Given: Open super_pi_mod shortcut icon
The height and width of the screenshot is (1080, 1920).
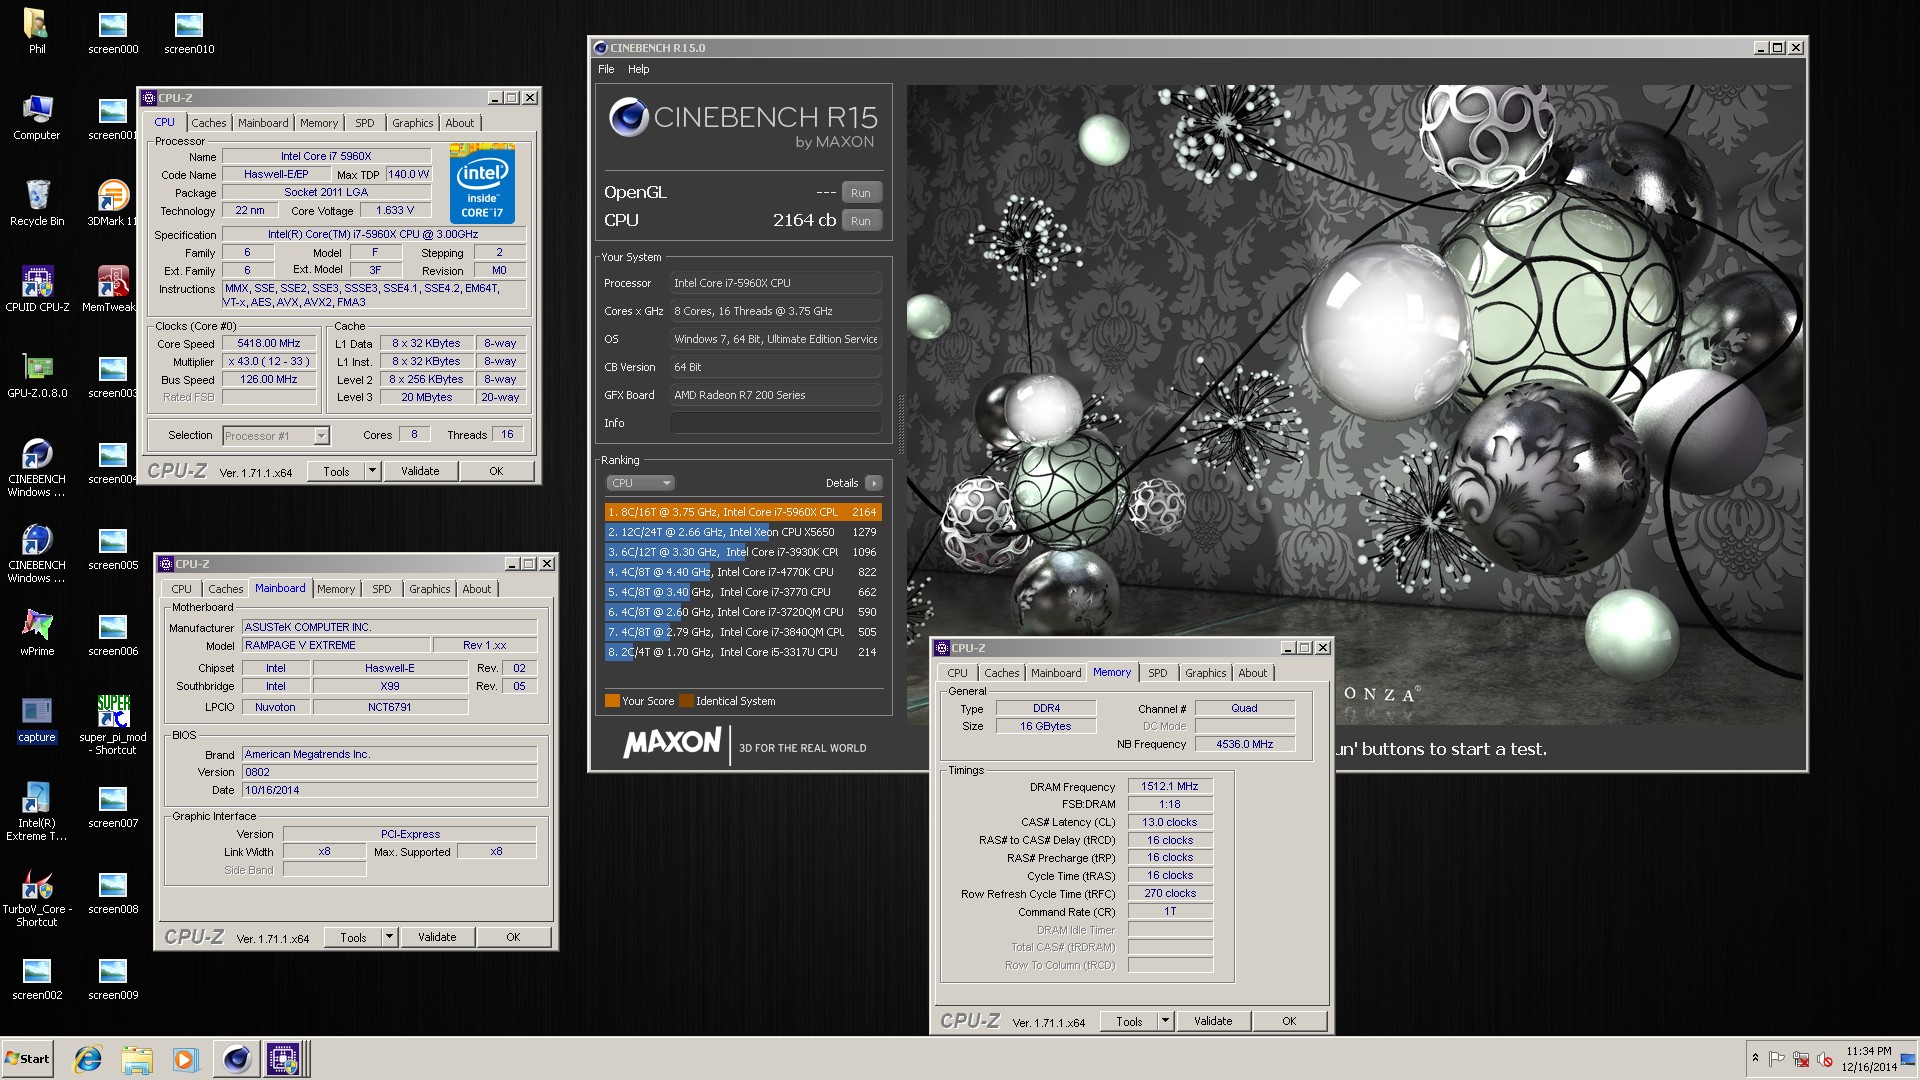Looking at the screenshot, I should (113, 725).
